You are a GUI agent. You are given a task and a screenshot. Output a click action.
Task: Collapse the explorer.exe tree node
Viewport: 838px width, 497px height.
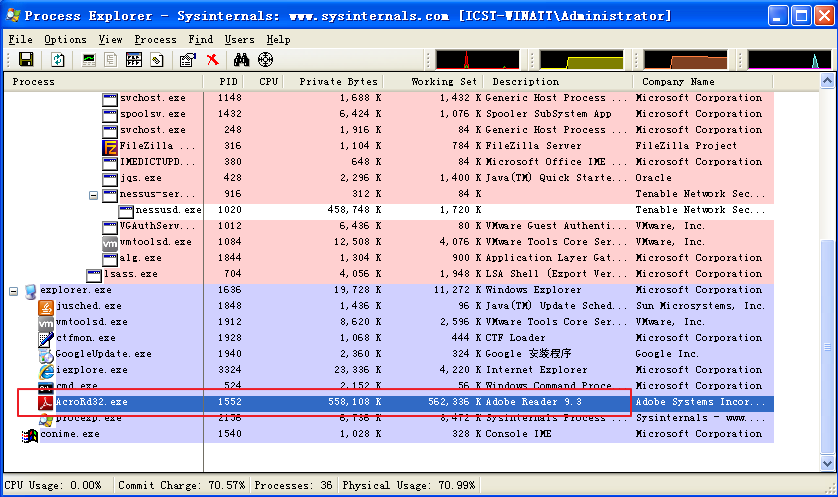point(13,291)
